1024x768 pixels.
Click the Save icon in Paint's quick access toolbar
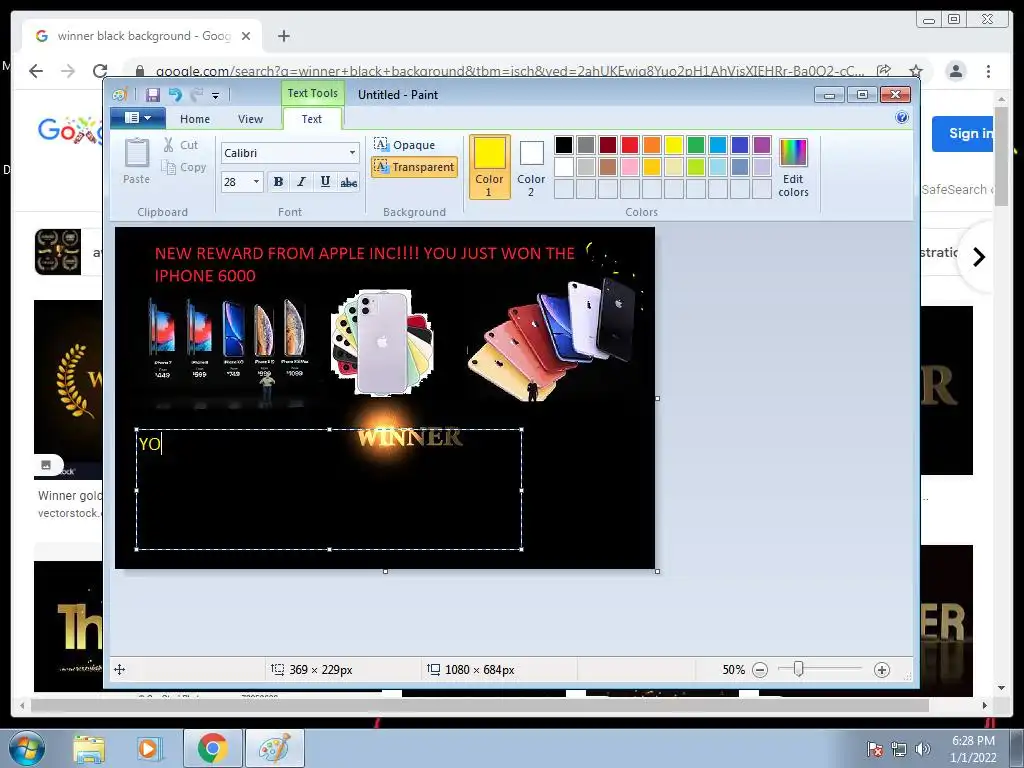(x=153, y=95)
